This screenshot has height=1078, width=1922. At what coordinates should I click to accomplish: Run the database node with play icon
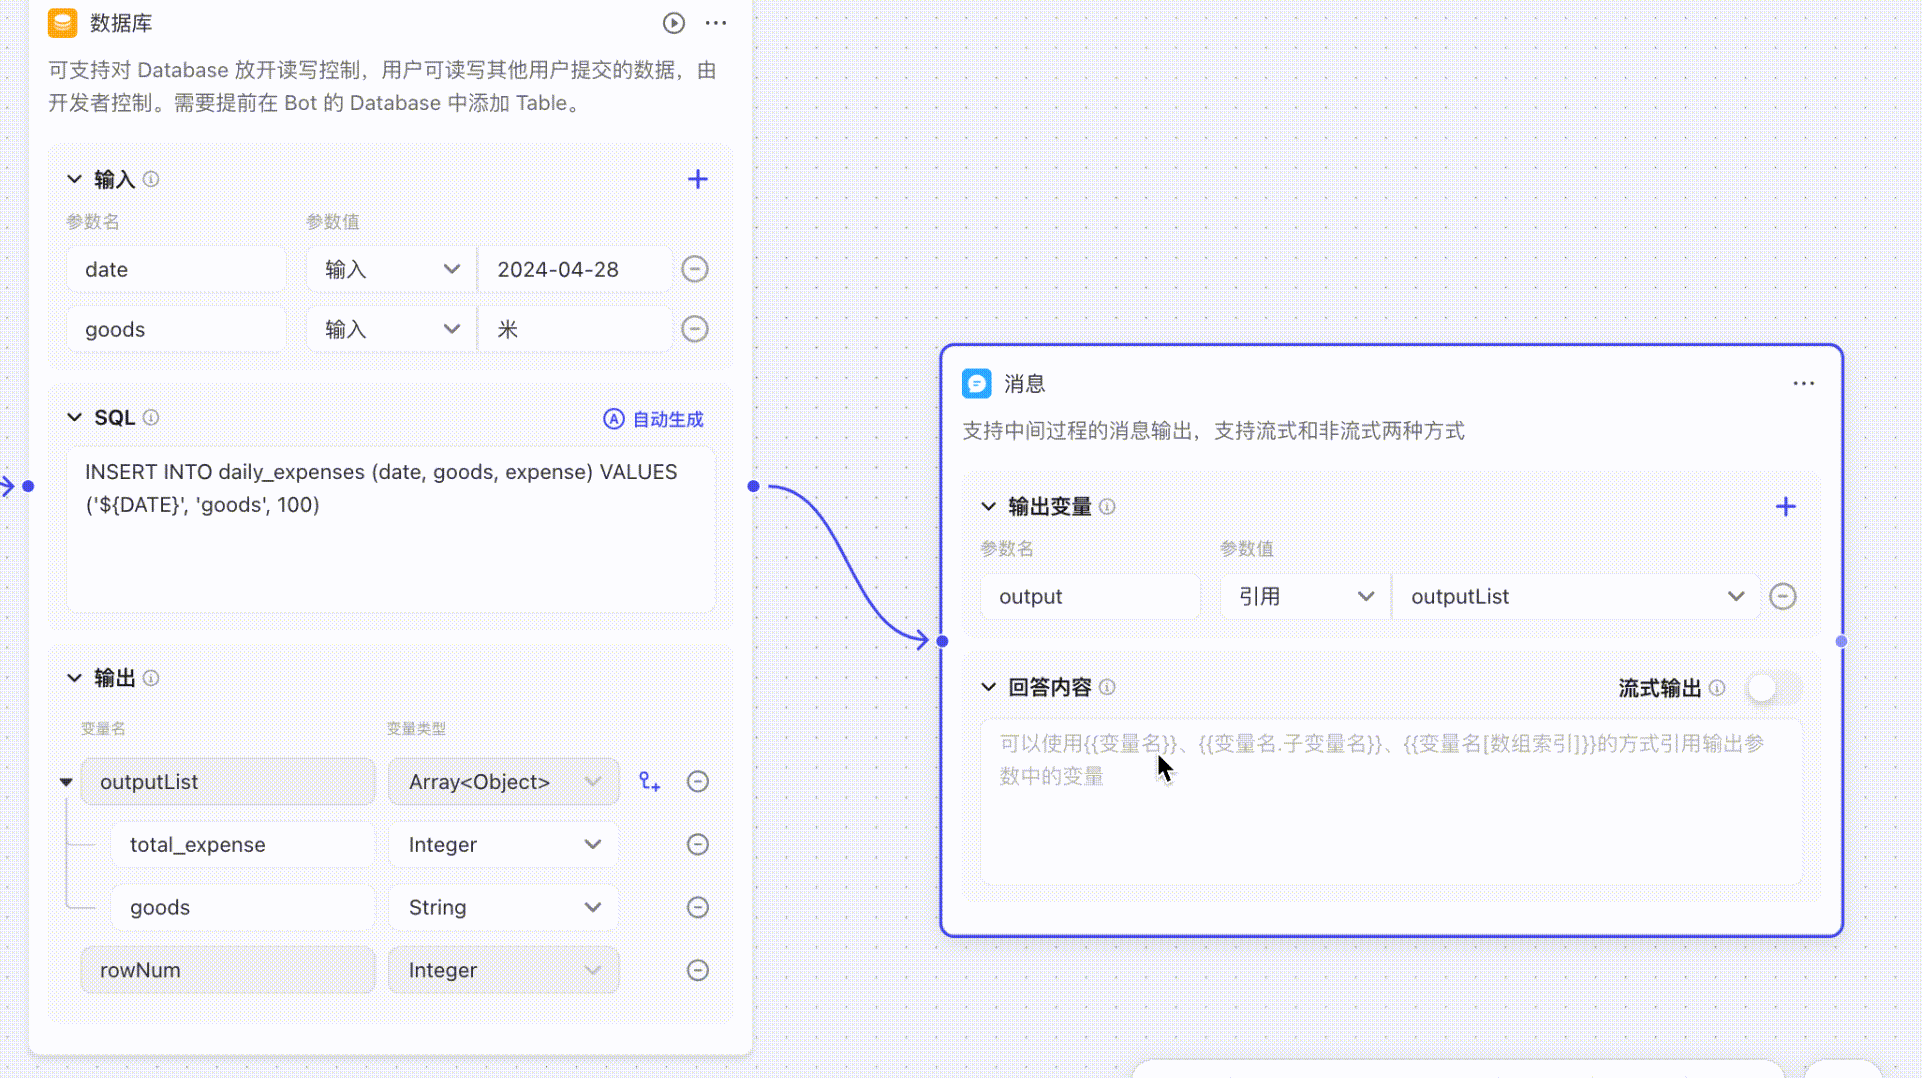tap(673, 23)
